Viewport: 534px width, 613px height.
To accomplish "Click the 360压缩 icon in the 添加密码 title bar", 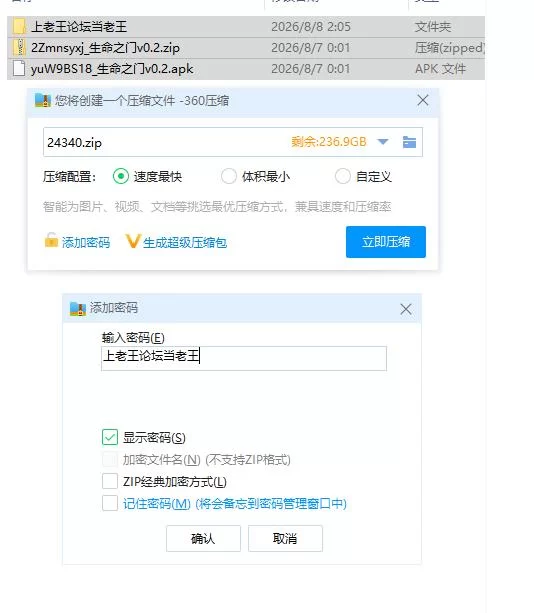I will pos(78,309).
